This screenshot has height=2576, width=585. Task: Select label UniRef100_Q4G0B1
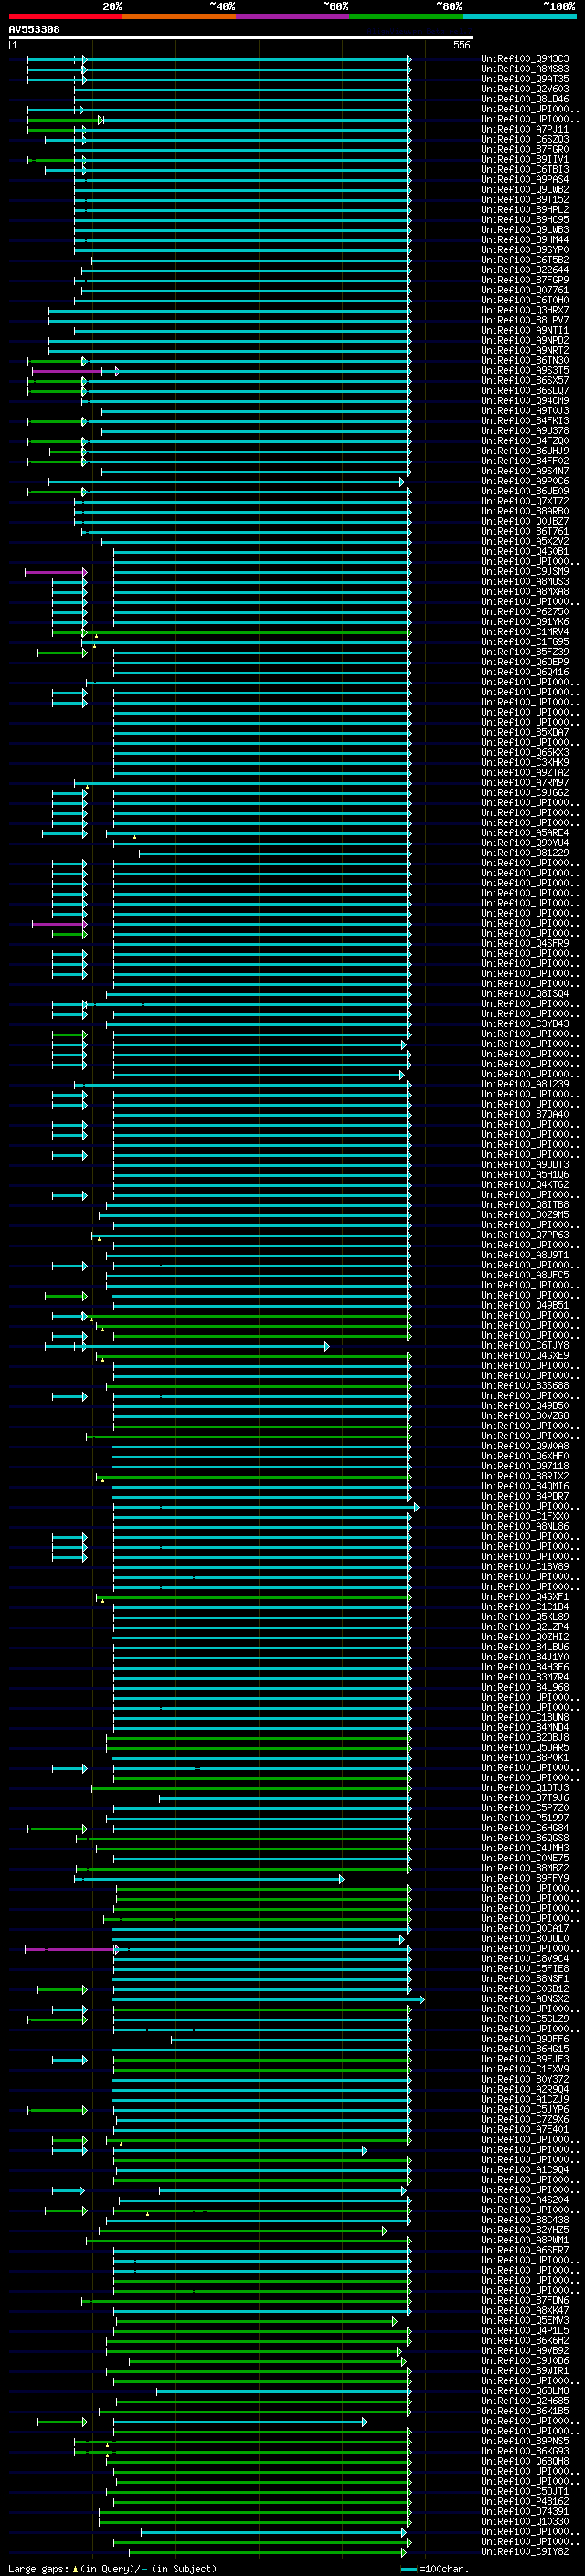click(x=525, y=551)
